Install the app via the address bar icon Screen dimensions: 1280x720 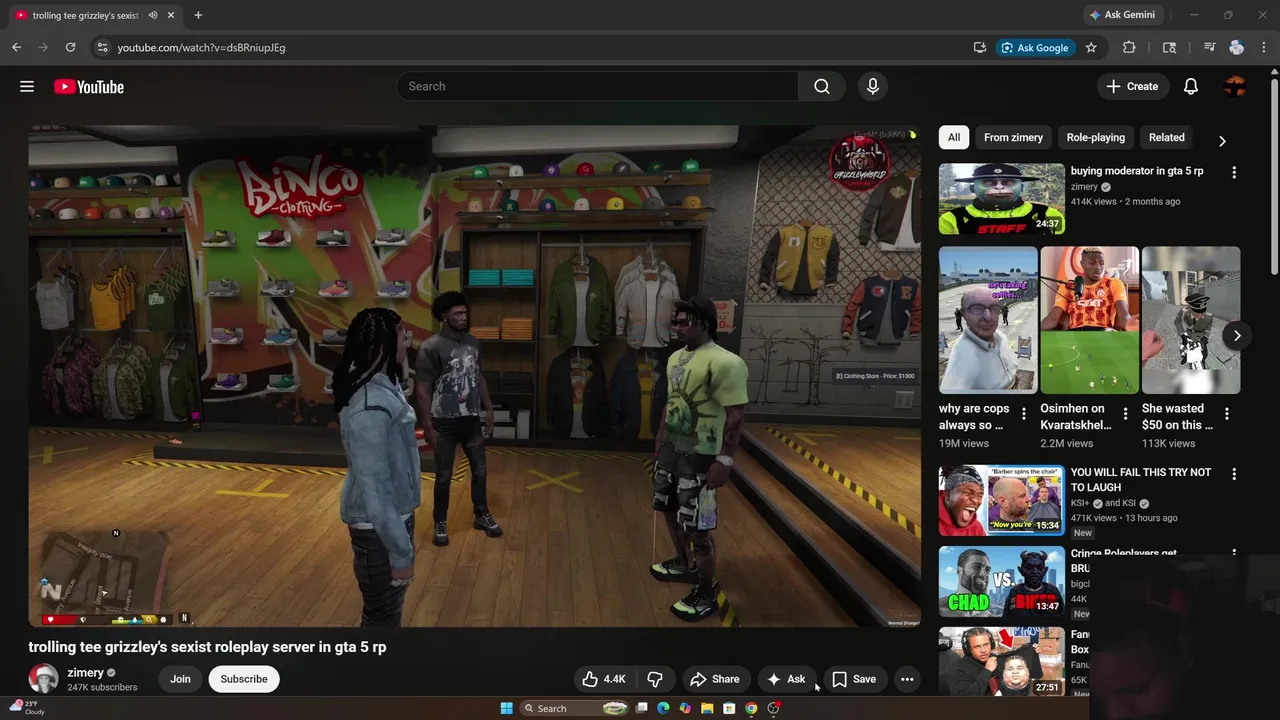[980, 47]
